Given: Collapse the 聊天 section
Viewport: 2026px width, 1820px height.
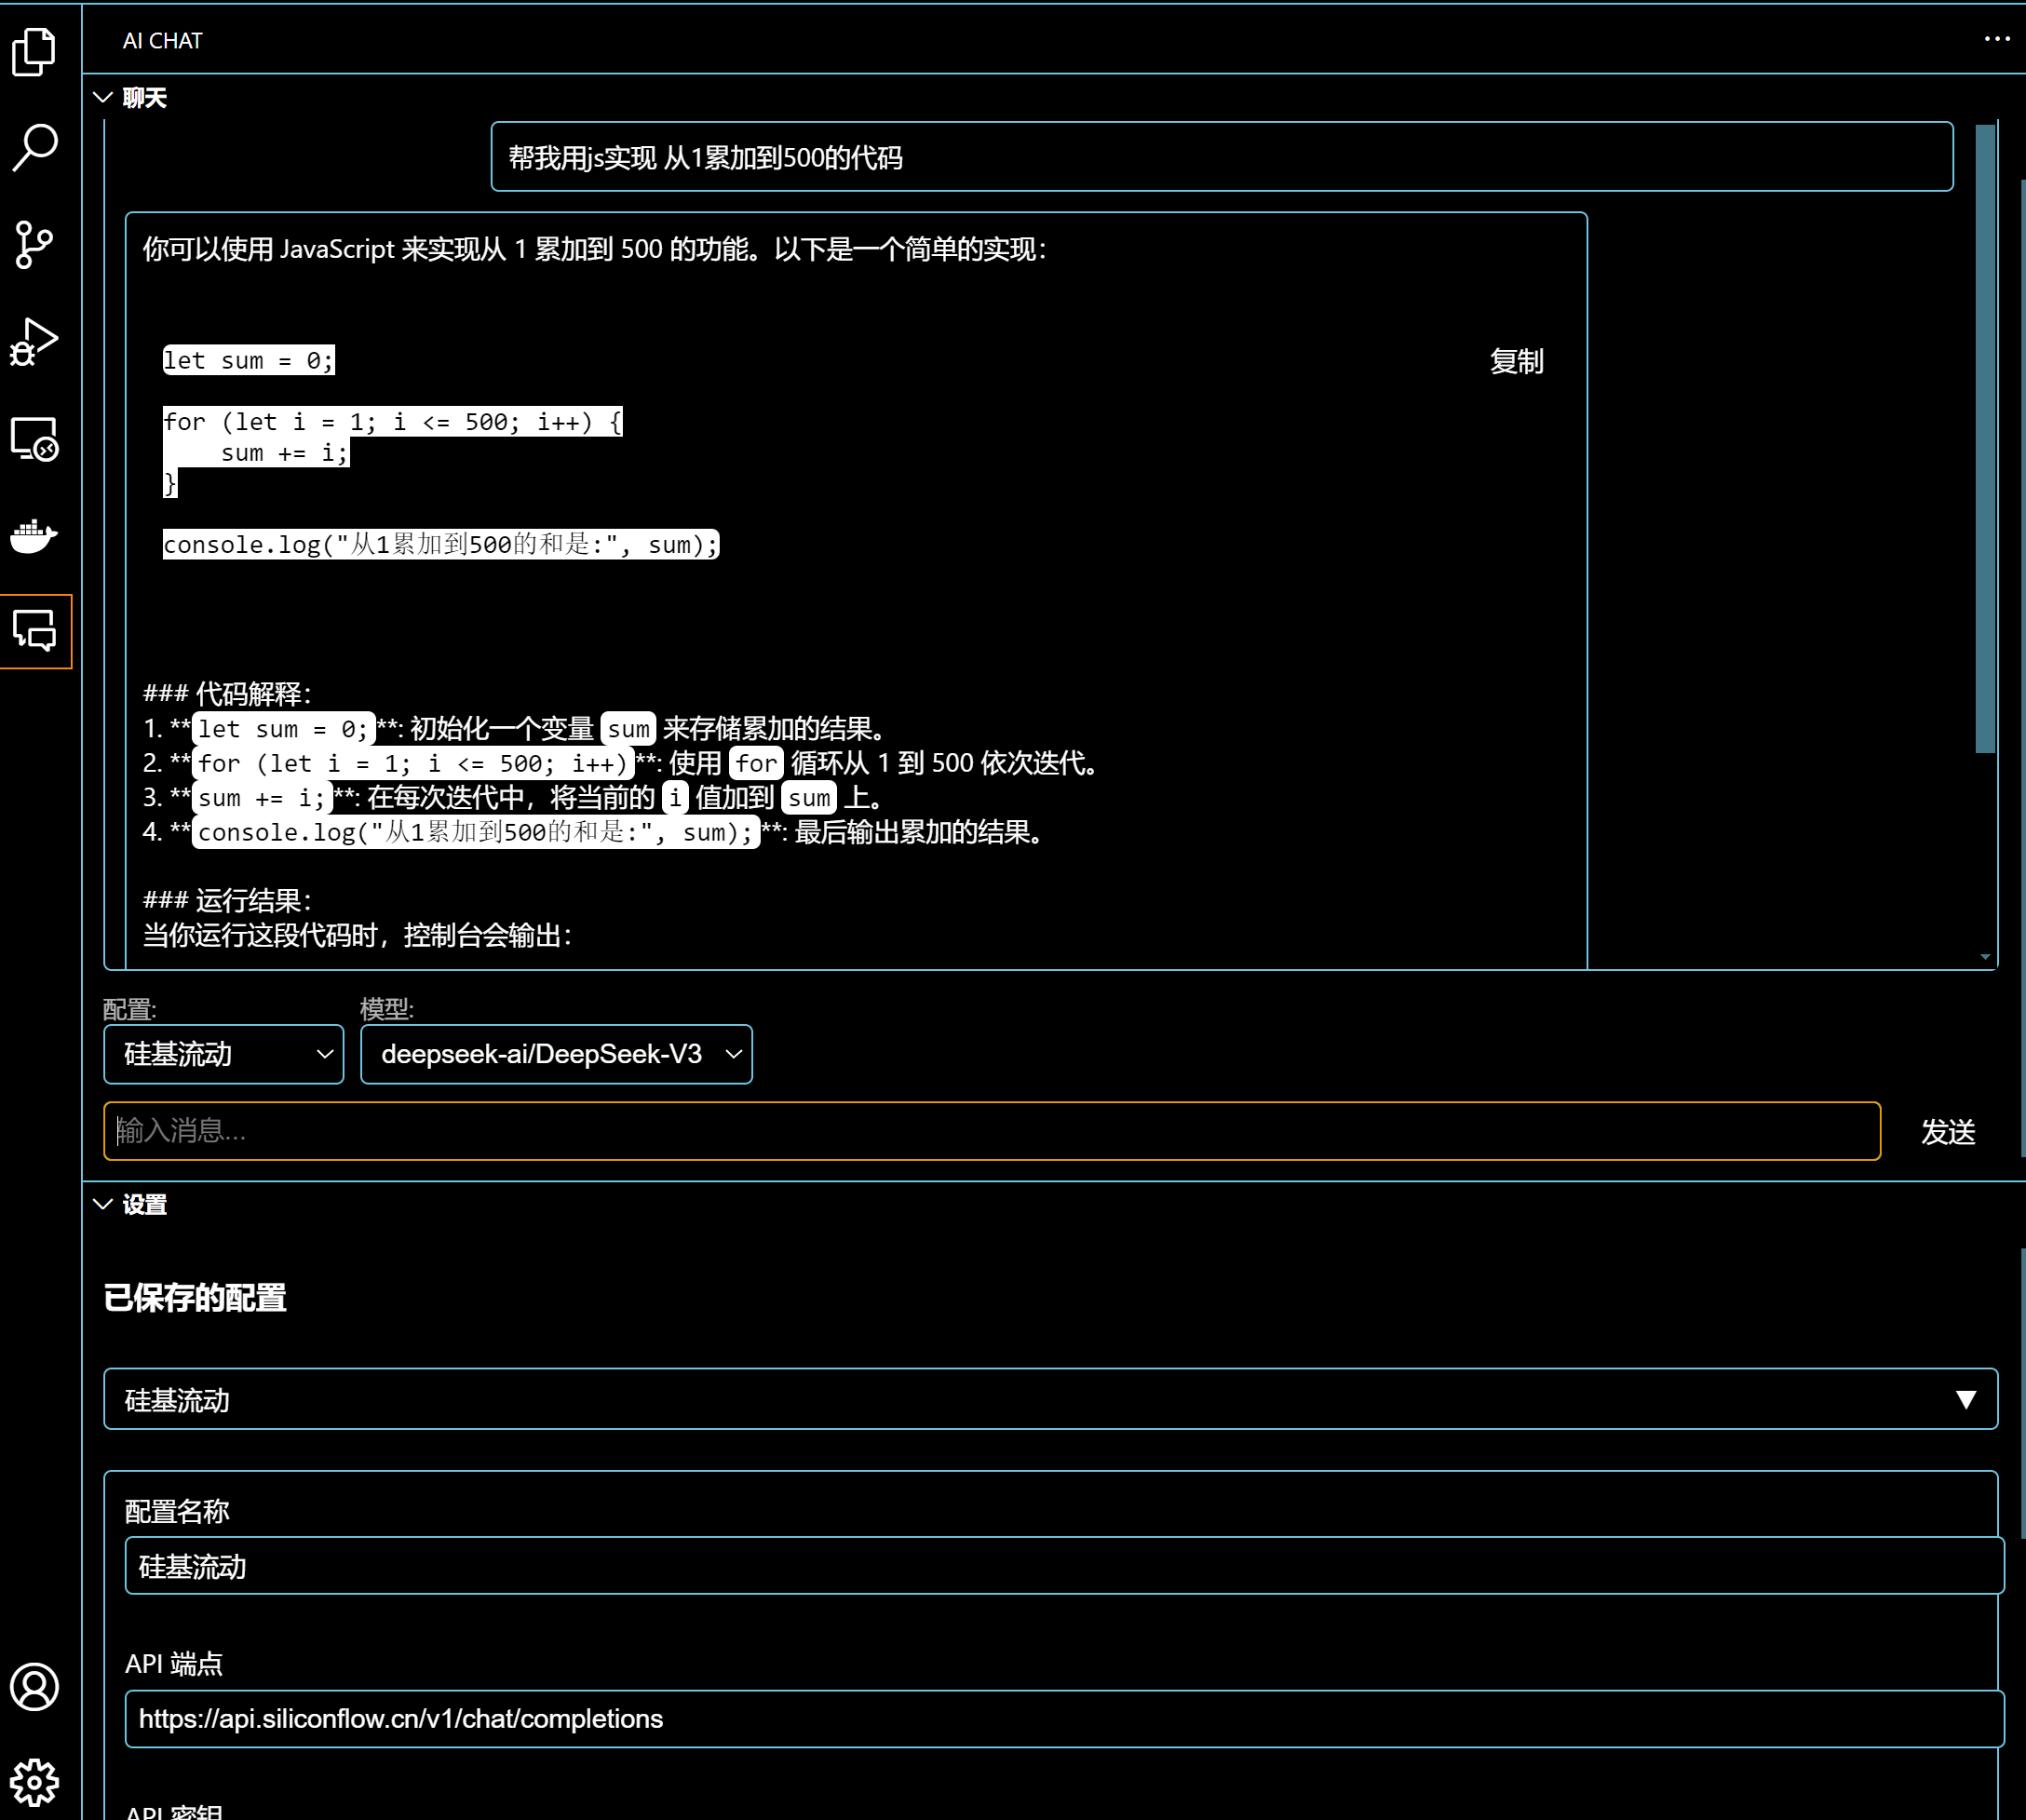Looking at the screenshot, I should [103, 98].
